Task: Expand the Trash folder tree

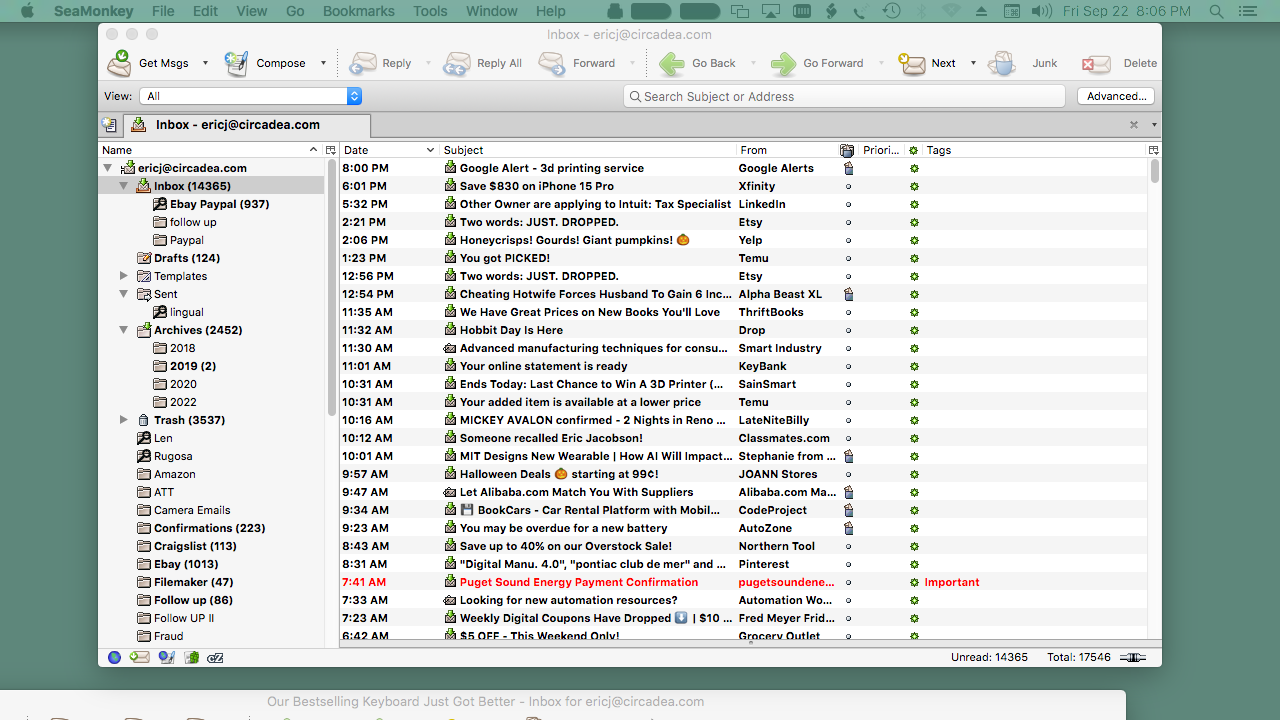Action: click(x=124, y=420)
